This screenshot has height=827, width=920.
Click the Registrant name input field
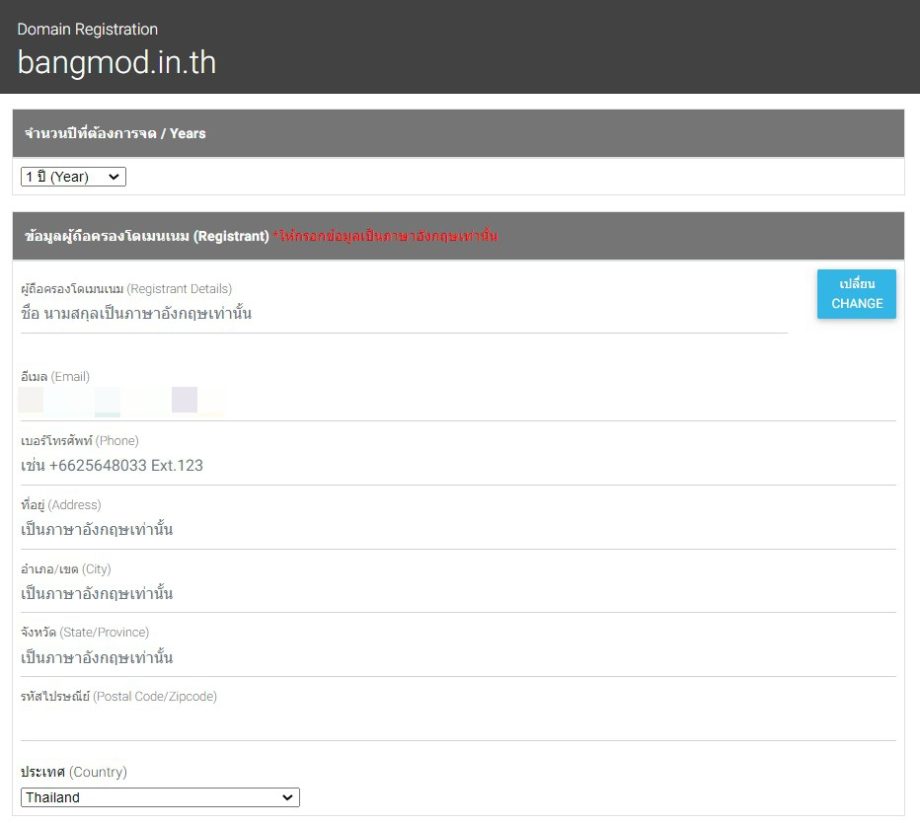(400, 314)
